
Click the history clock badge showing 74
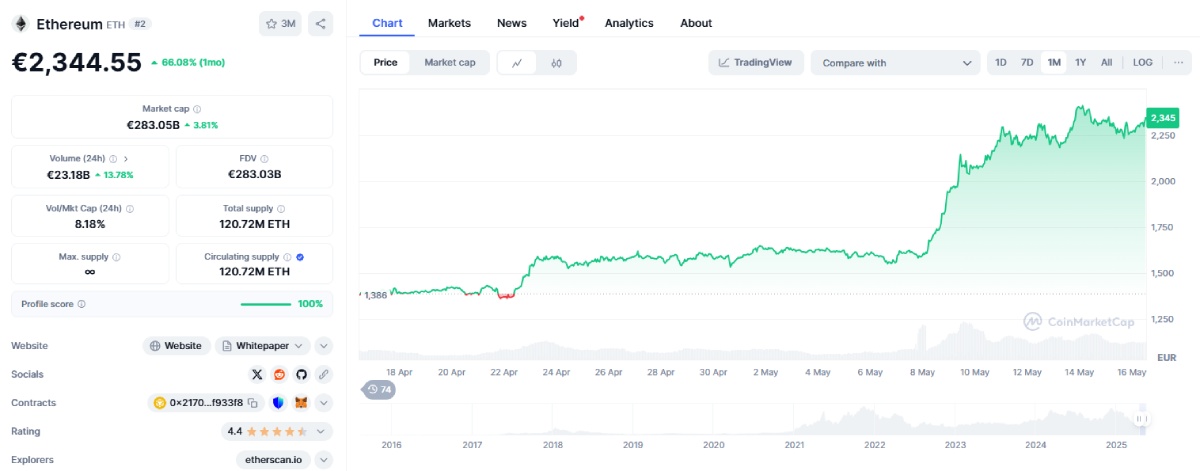tap(378, 389)
